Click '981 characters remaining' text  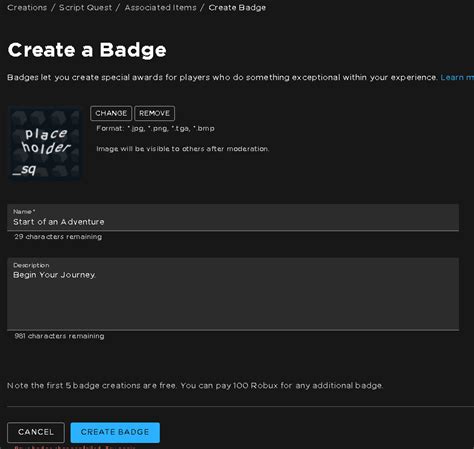tap(59, 336)
